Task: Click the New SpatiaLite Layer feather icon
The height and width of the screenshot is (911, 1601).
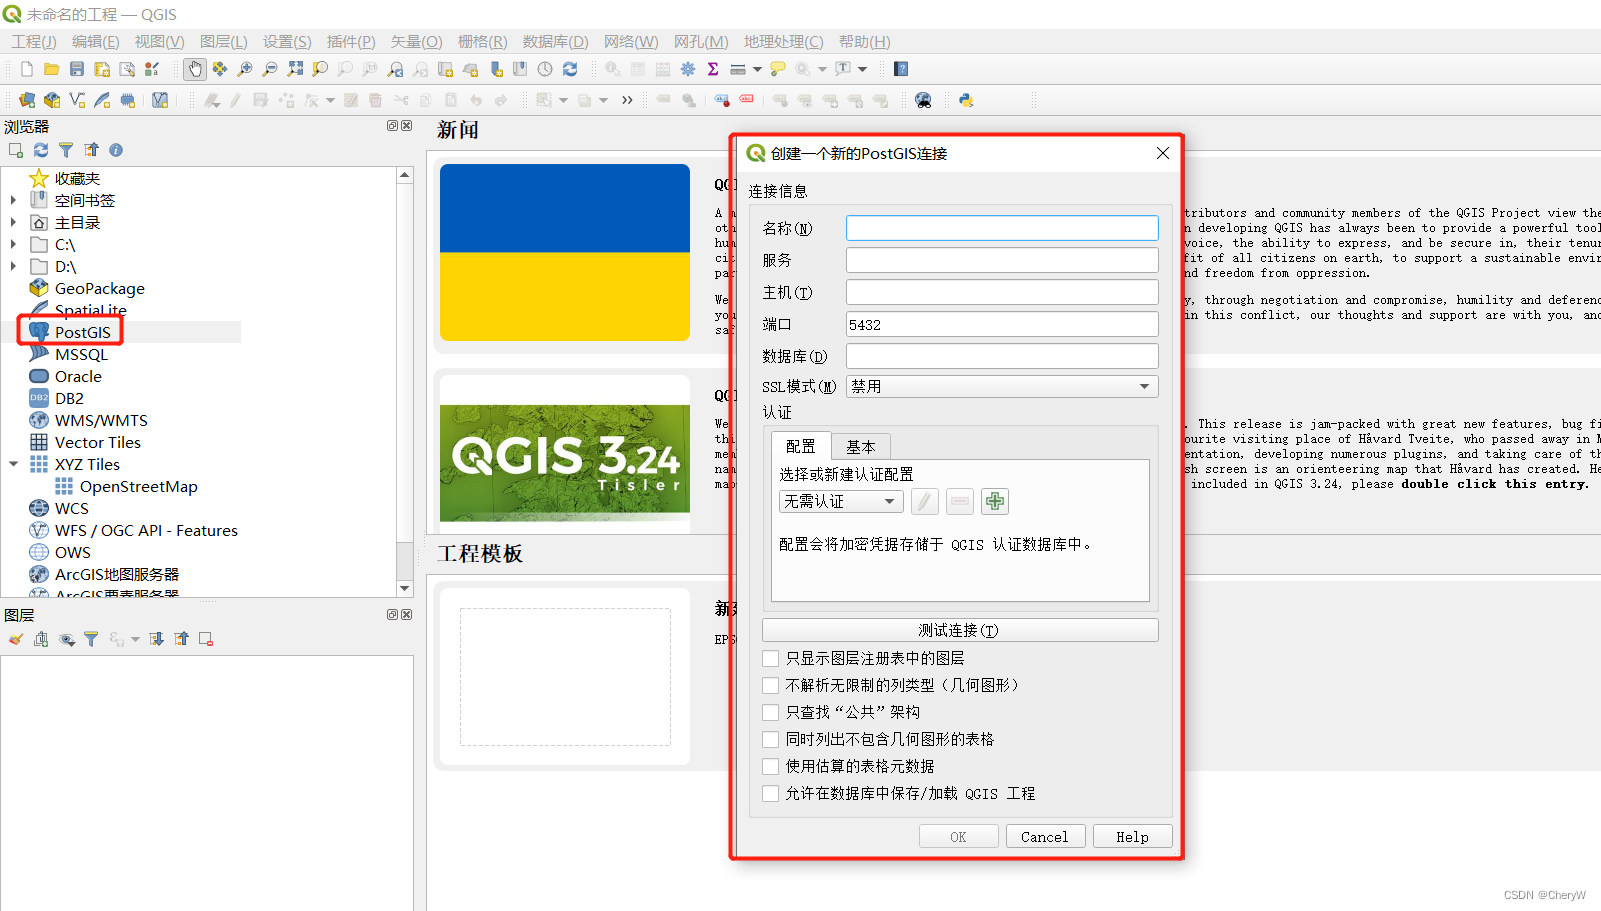Action: tap(102, 100)
